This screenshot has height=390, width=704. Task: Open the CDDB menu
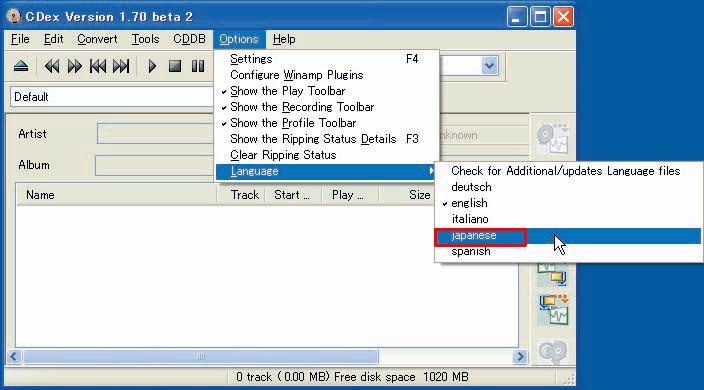click(x=189, y=39)
